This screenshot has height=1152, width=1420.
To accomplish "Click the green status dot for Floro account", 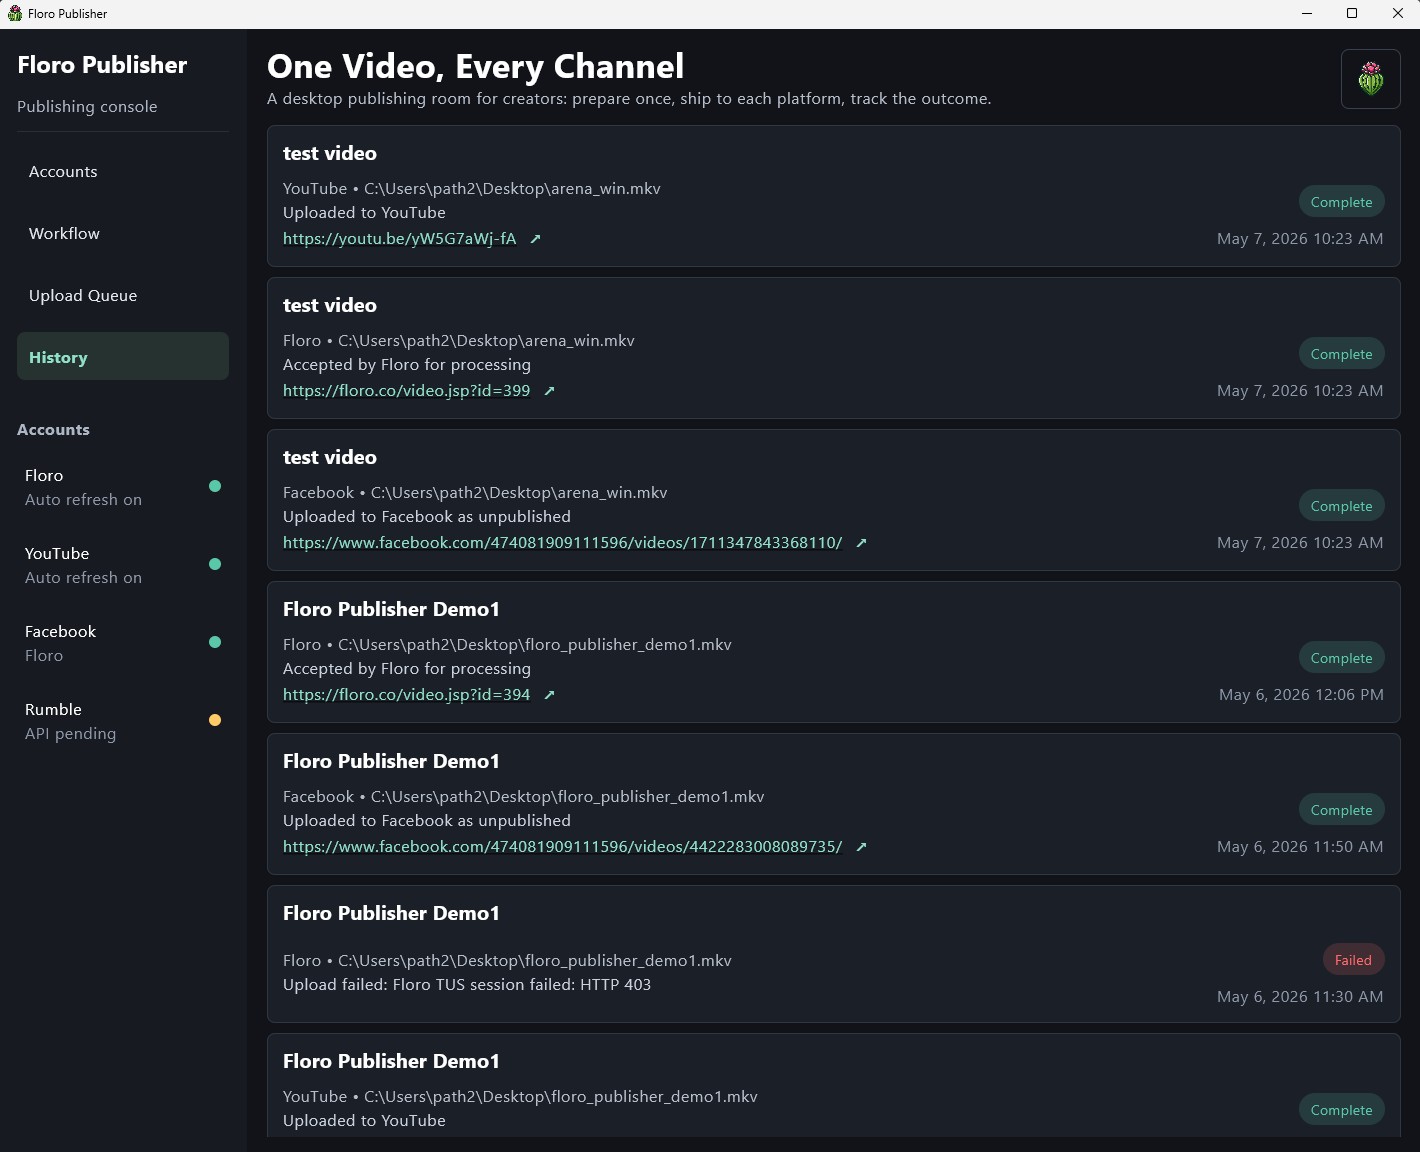I will coord(214,486).
